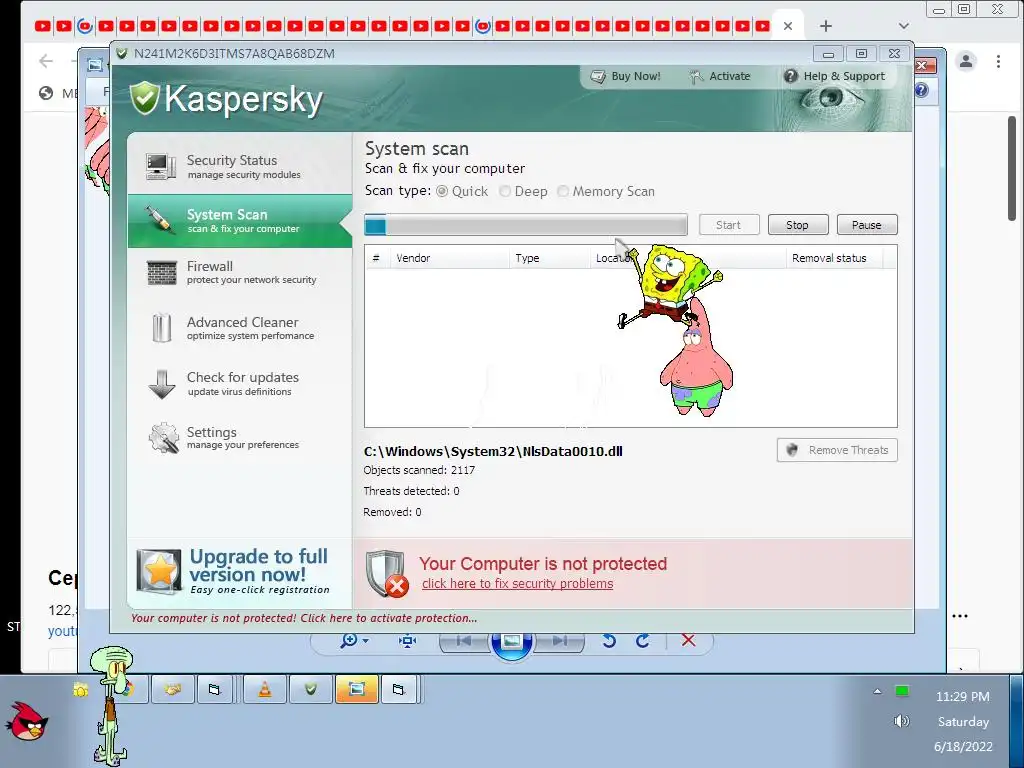Click the red X delete icon in Photo Viewer
The height and width of the screenshot is (768, 1024).
[688, 641]
